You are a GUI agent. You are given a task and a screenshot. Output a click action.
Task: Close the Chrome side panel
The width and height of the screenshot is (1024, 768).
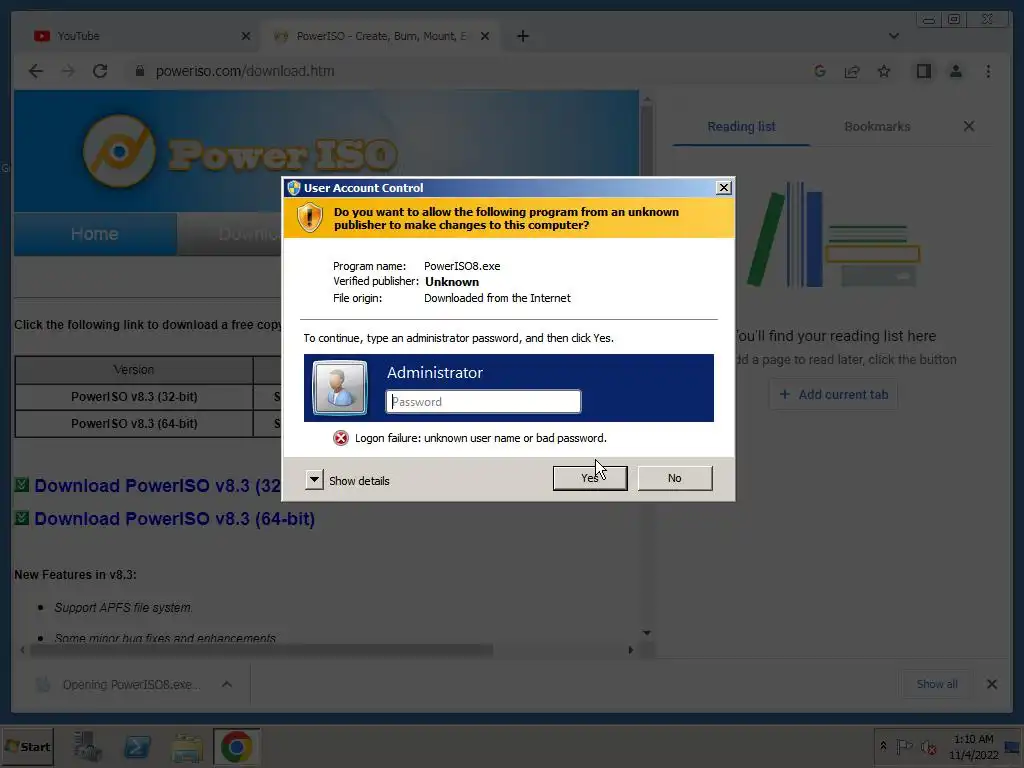pos(968,126)
